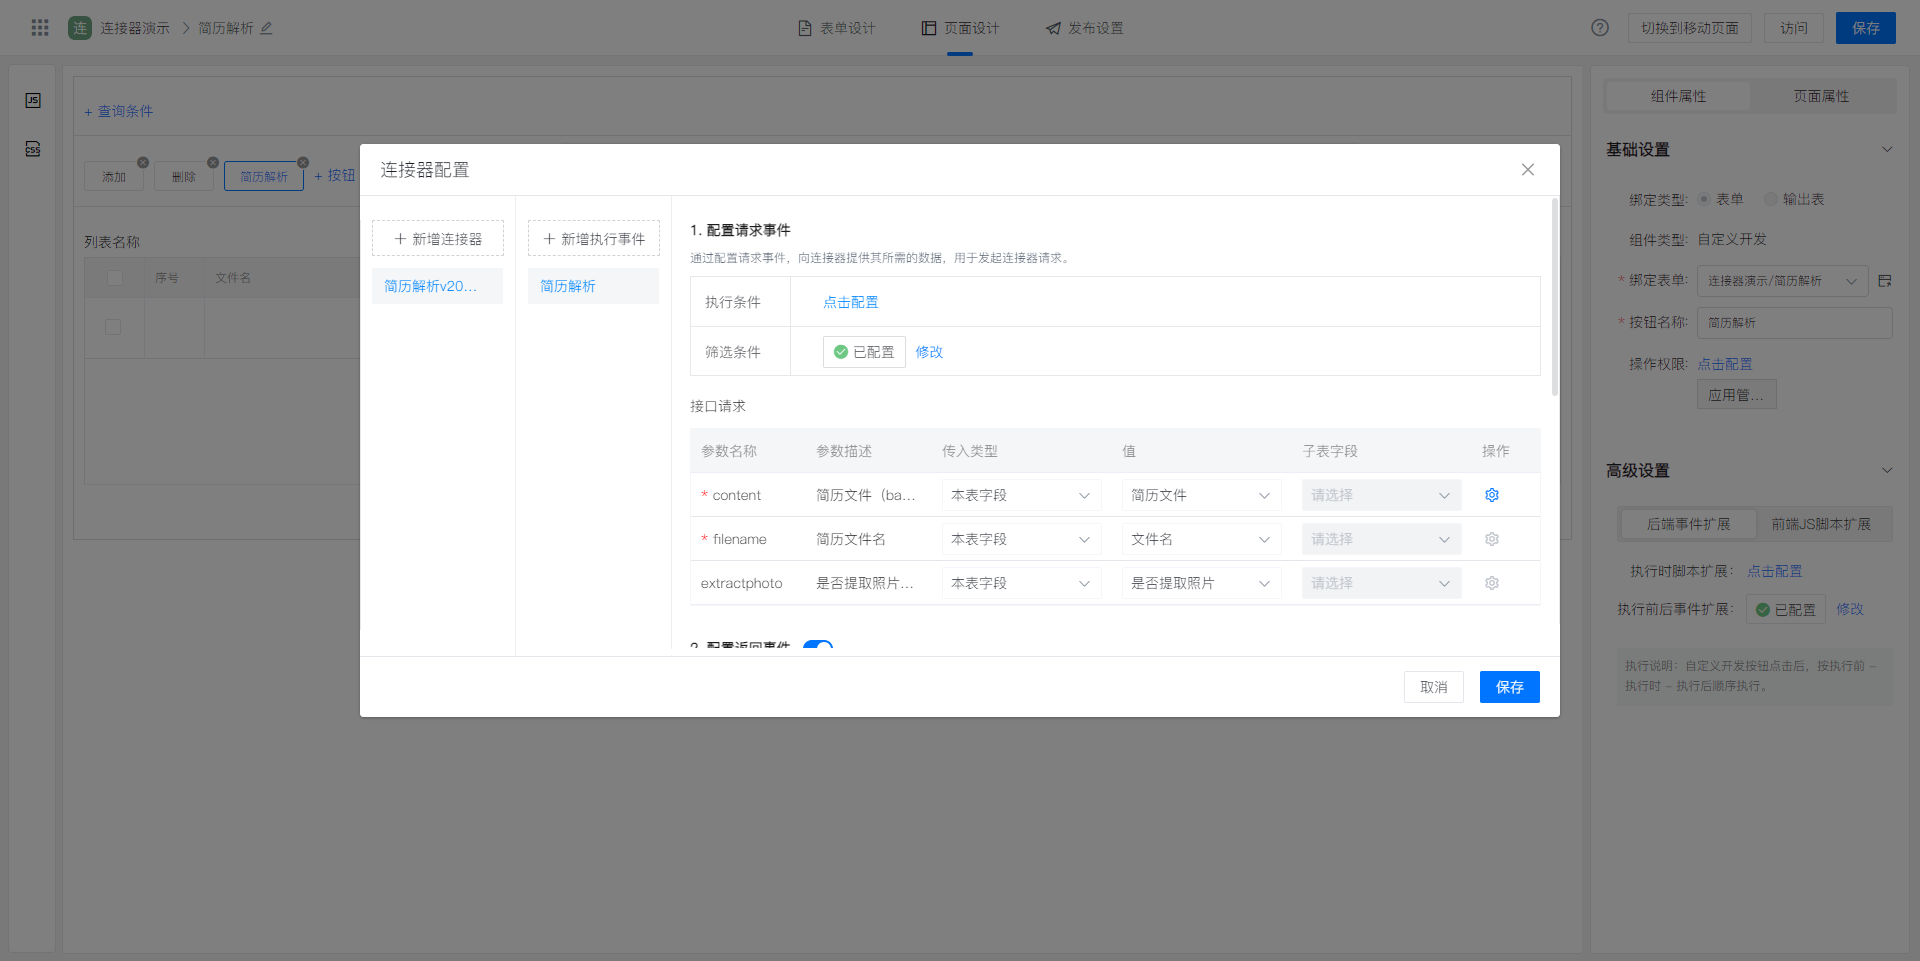Click the dialog vertical scrollbar
The image size is (1920, 961).
pyautogui.click(x=1555, y=297)
